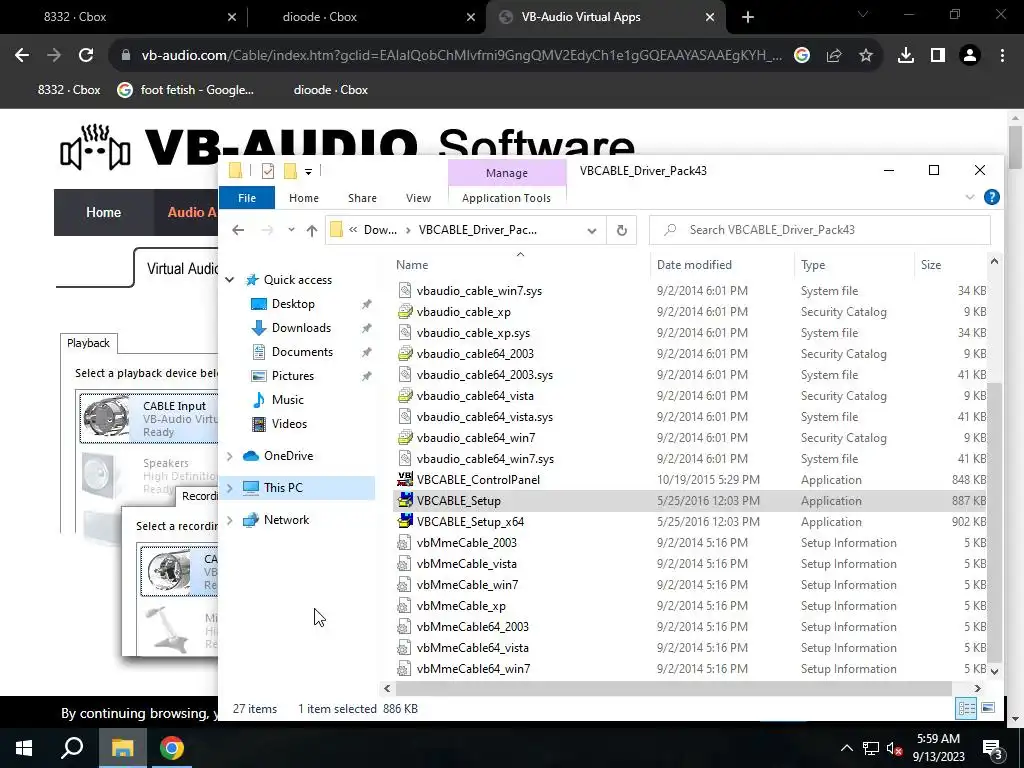Open Application Tools ribbon tab
Viewport: 1024px width, 768px height.
pos(506,198)
